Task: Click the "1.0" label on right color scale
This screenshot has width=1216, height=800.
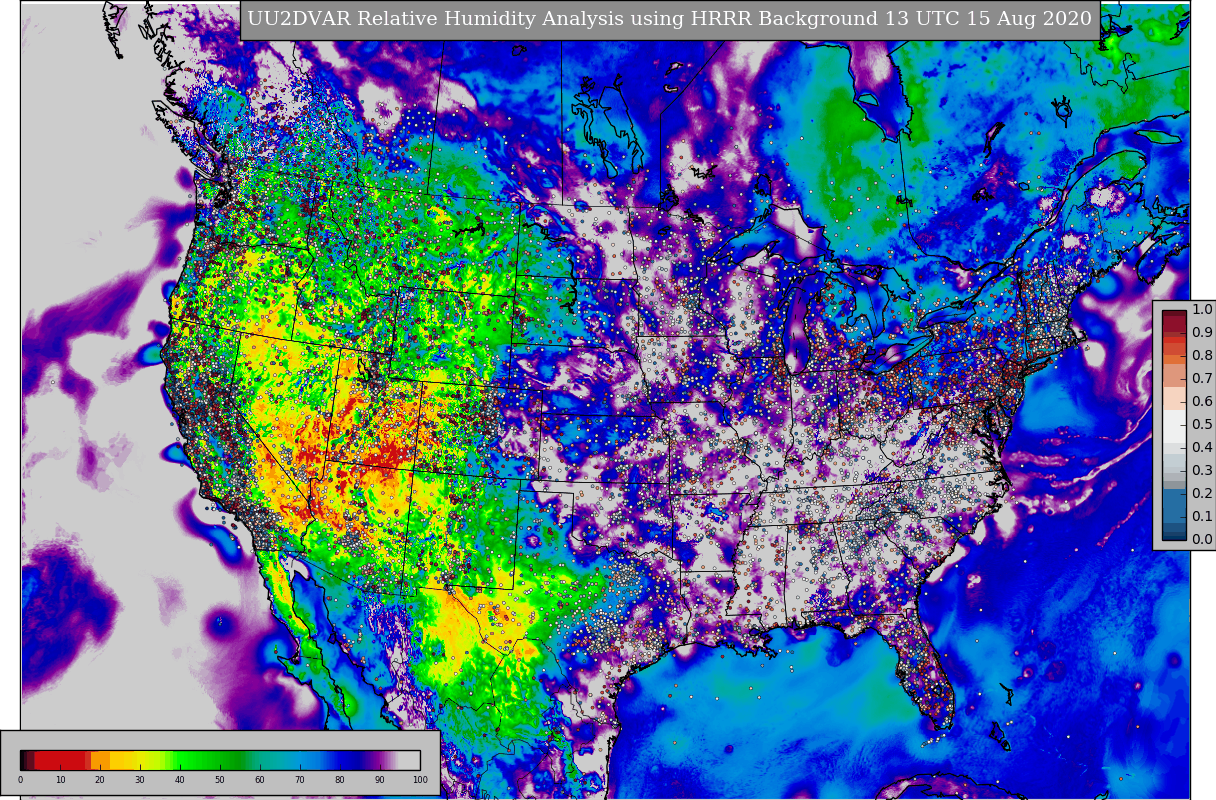Action: point(1202,310)
